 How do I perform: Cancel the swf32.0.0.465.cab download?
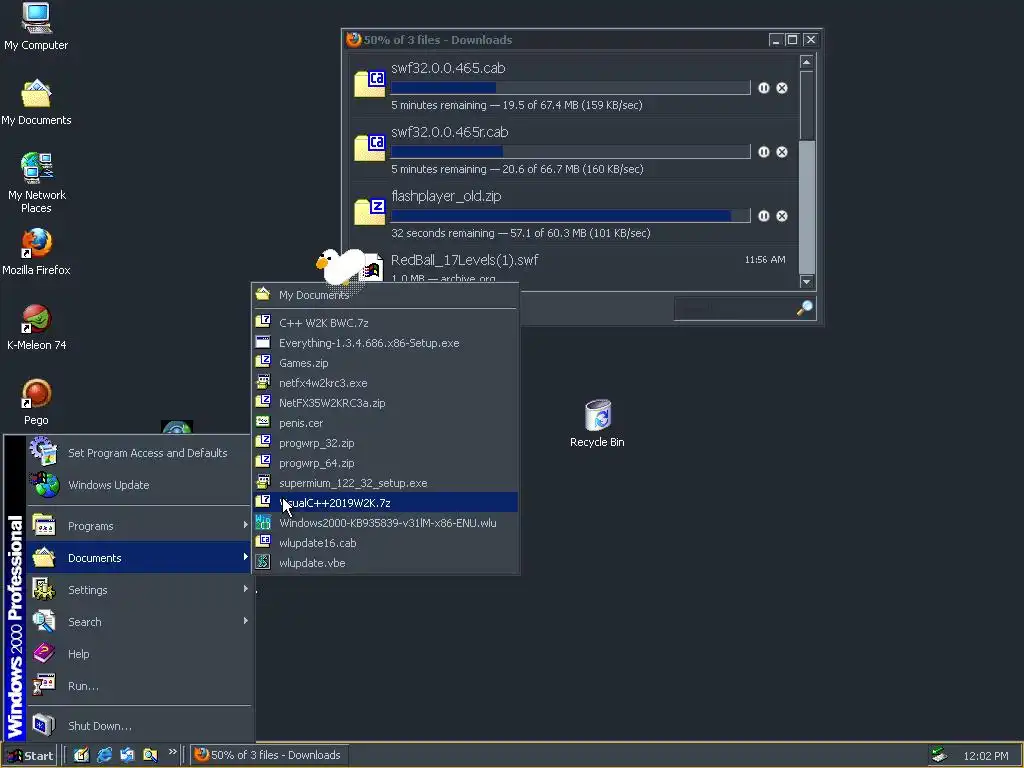[x=782, y=88]
